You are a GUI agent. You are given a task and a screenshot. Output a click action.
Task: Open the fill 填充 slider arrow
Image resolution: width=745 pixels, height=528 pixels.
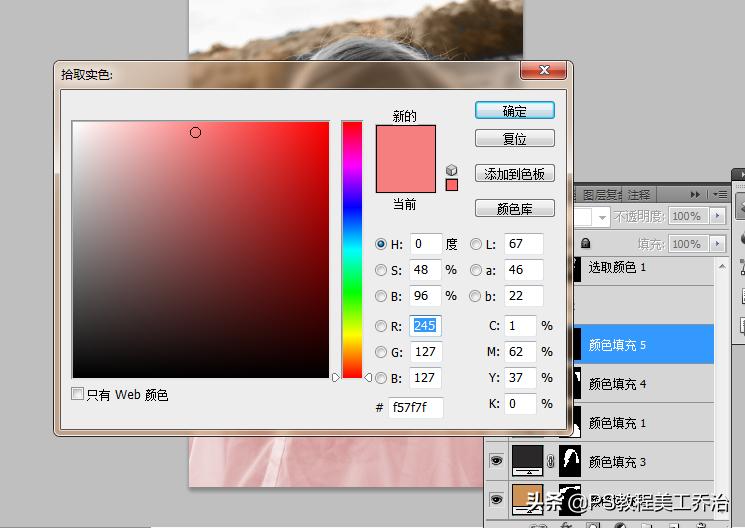click(x=717, y=244)
